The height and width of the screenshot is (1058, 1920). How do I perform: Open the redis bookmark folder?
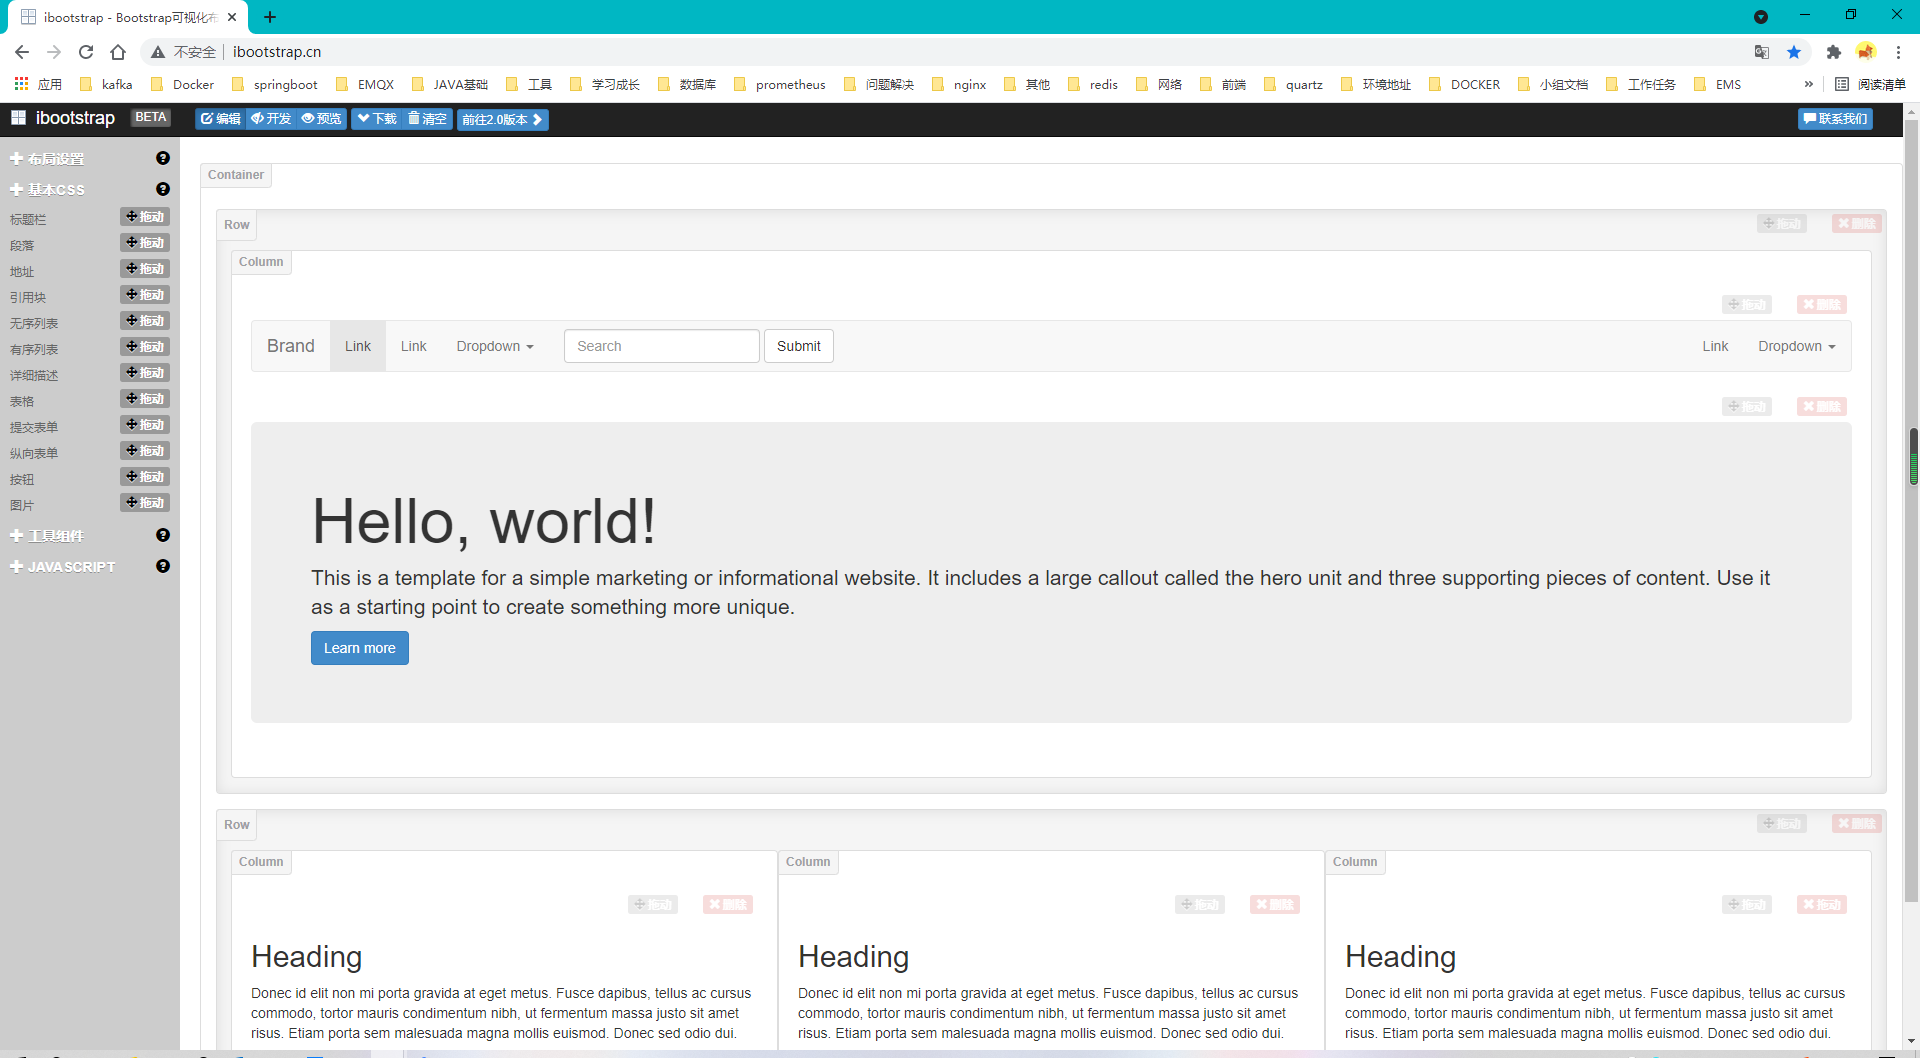1093,84
